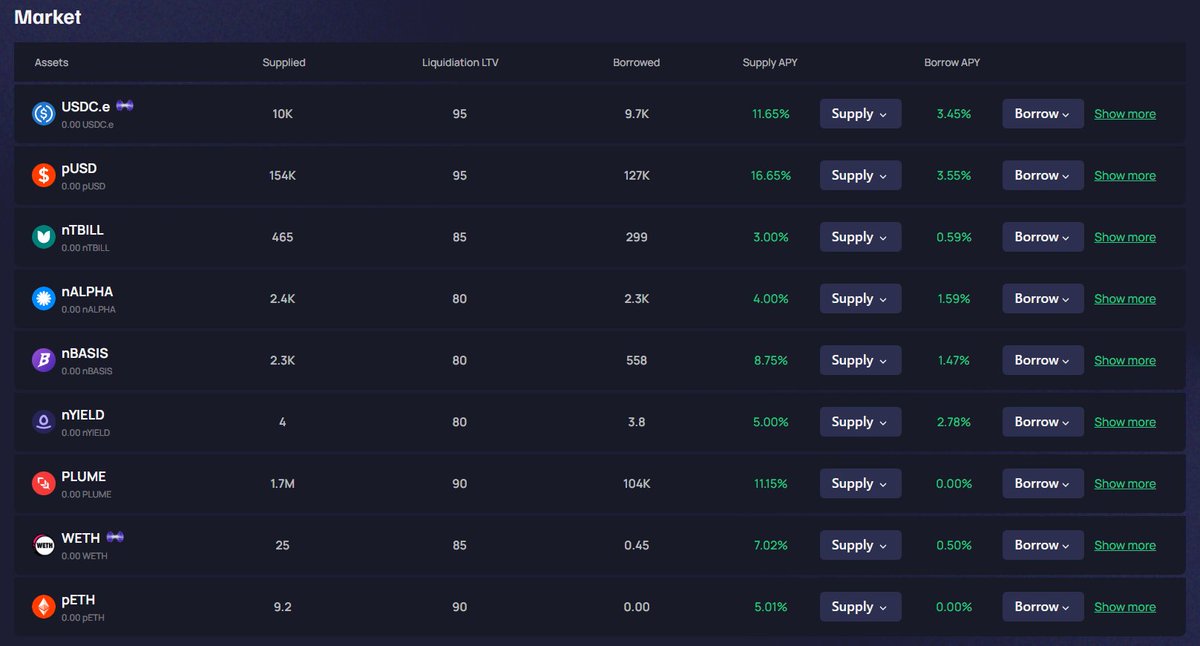Click the 8.75% supply APY for nBASIS
Image resolution: width=1200 pixels, height=646 pixels.
point(771,361)
